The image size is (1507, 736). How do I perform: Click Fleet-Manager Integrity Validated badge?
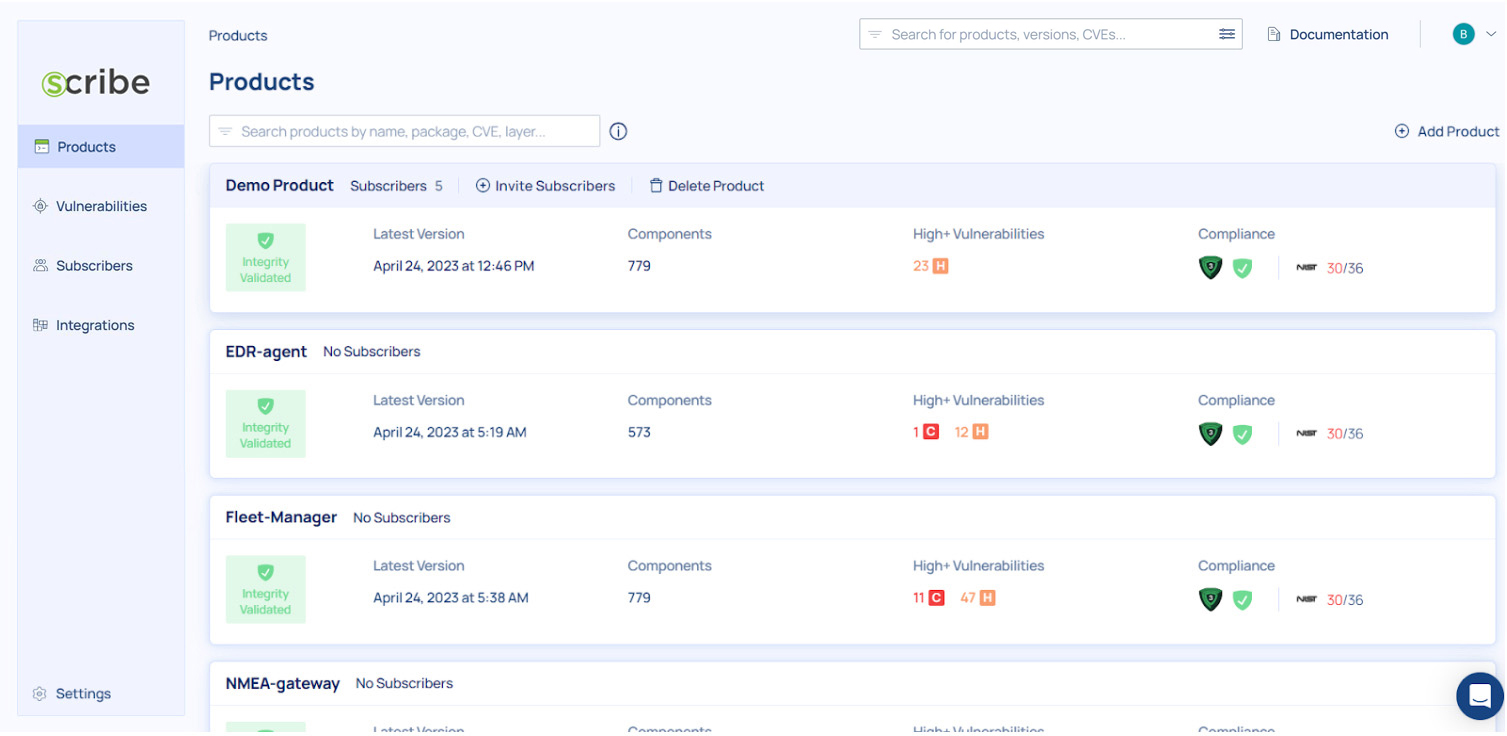point(266,590)
